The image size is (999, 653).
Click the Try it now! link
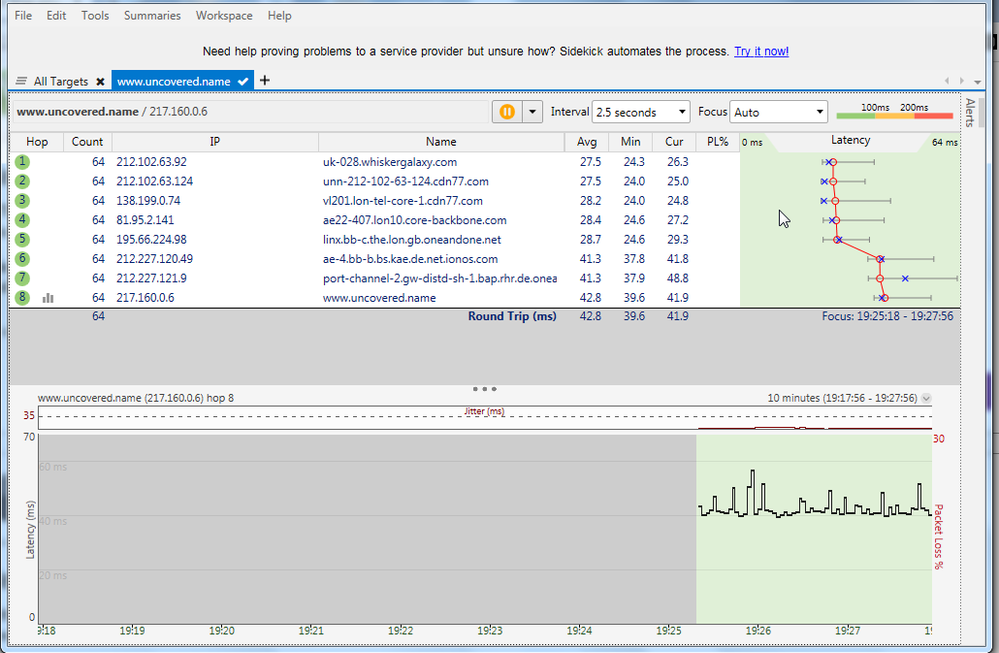[761, 51]
